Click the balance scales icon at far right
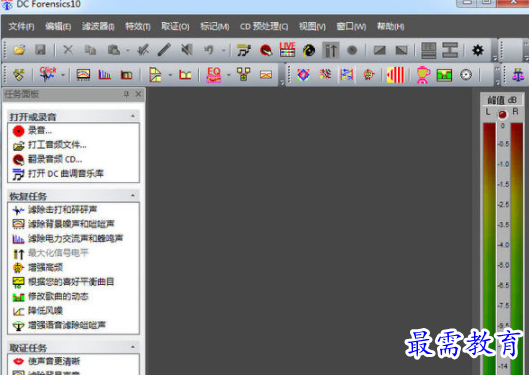The height and width of the screenshot is (375, 529). click(x=519, y=75)
